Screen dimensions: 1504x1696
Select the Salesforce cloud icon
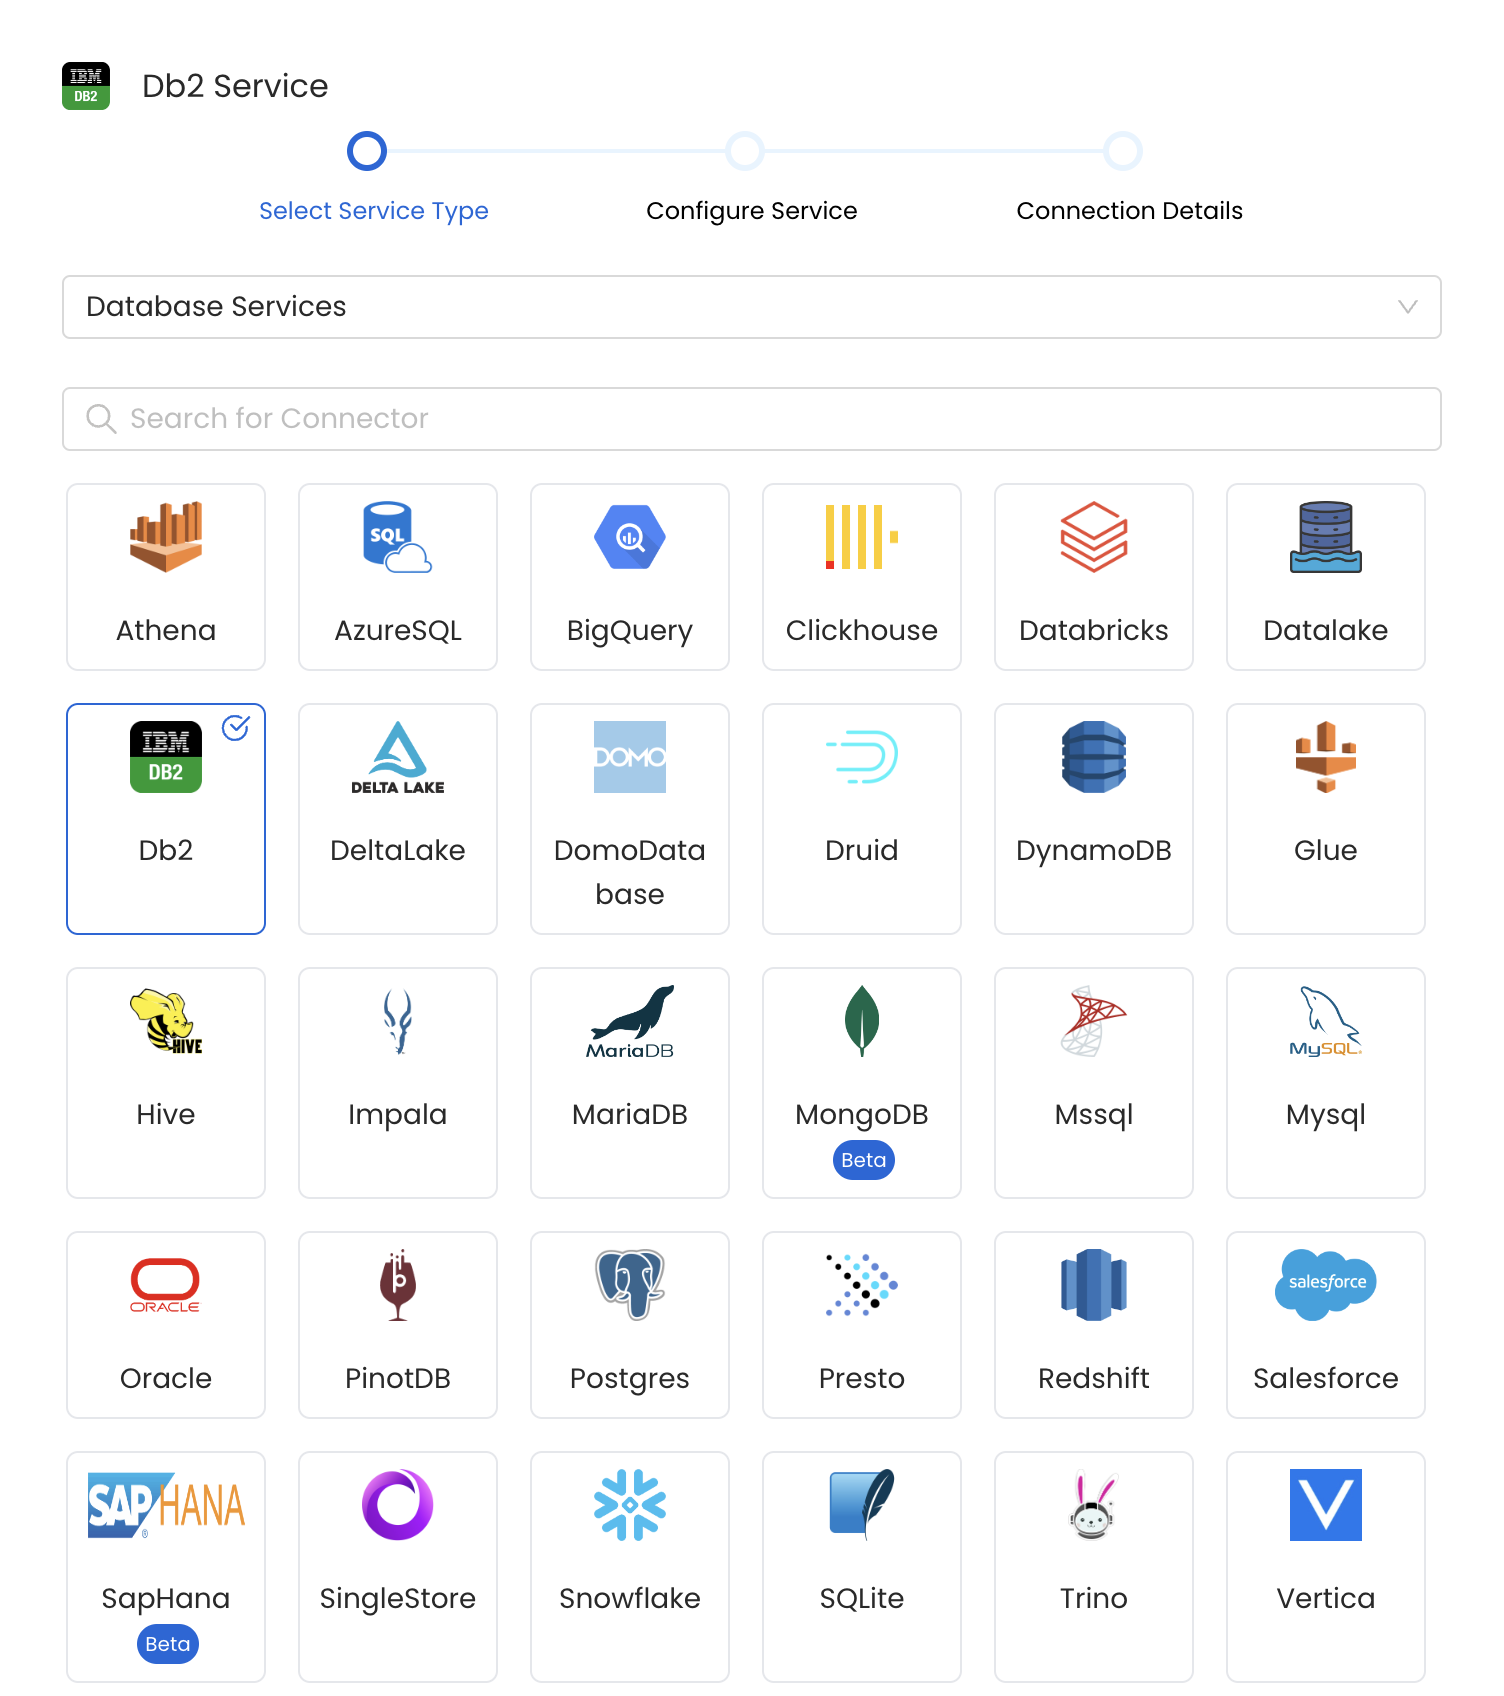[1326, 1285]
